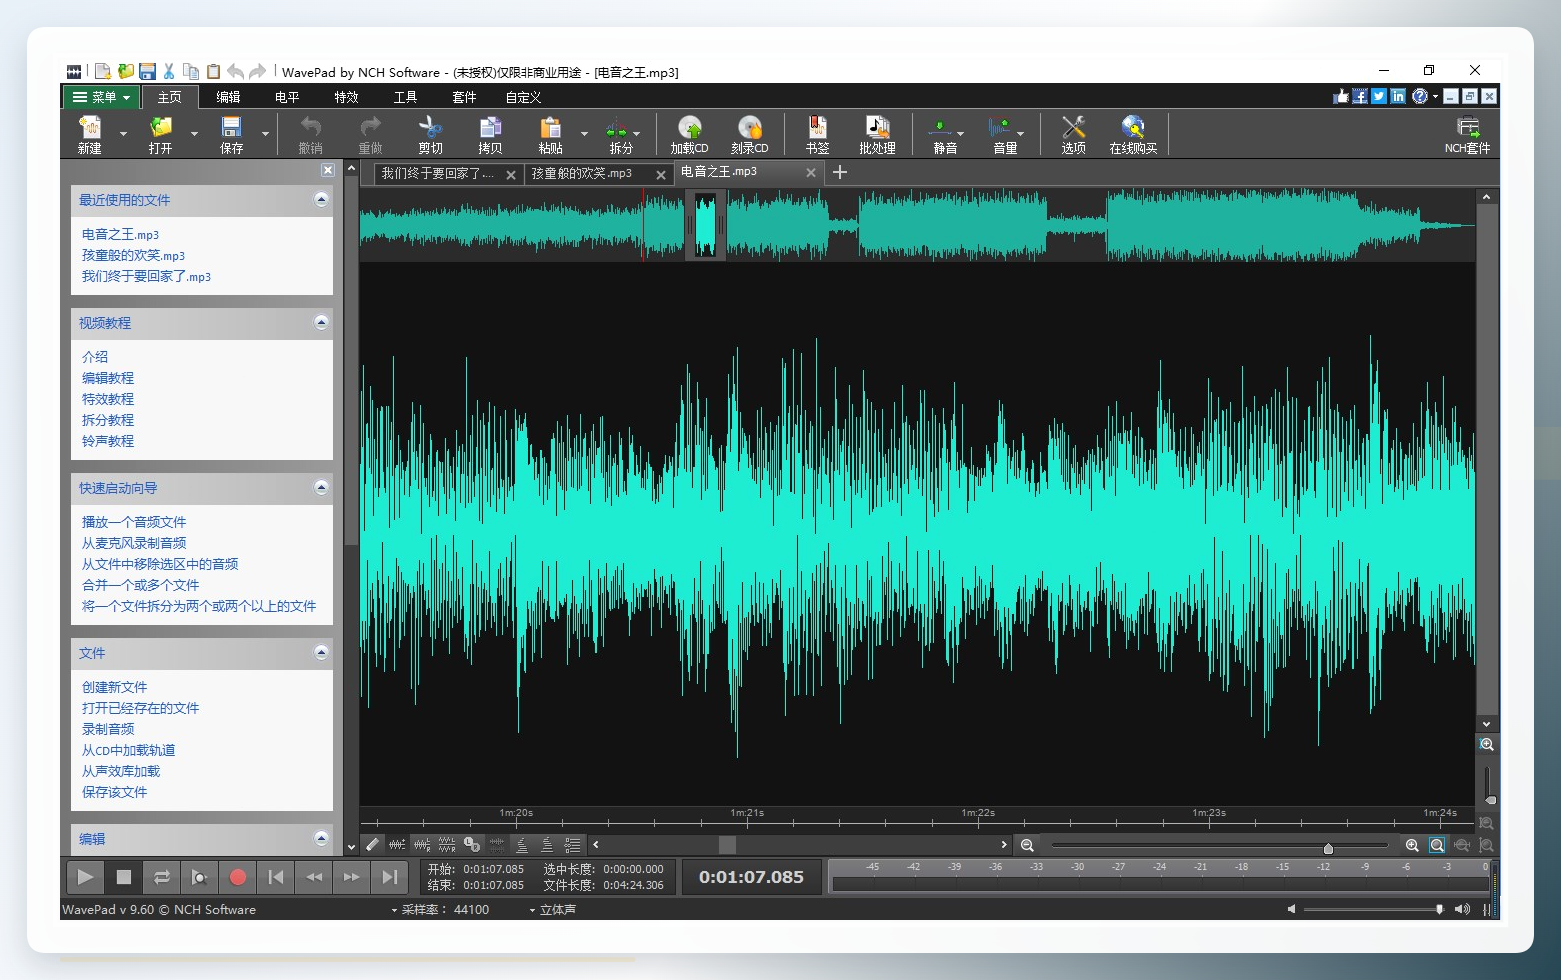
Task: Click the 创建新文件 link
Action: (x=114, y=687)
